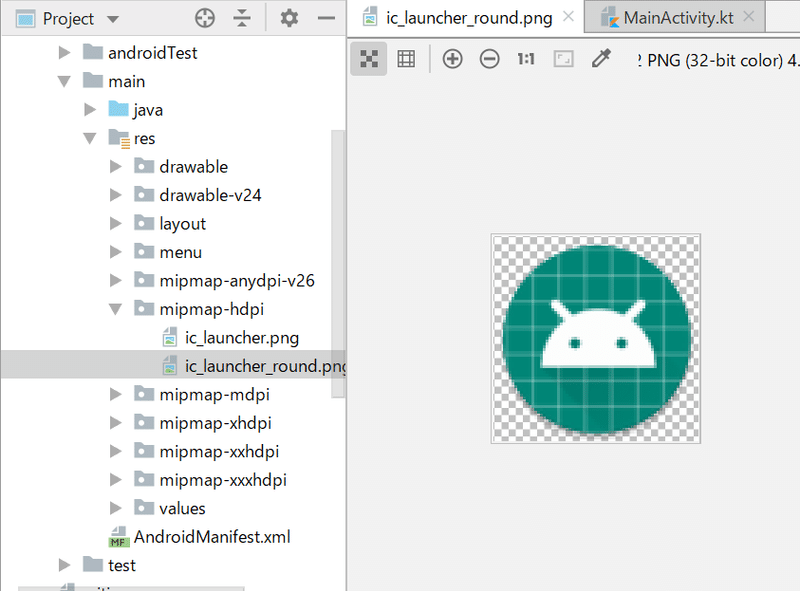Expand the drawable-v24 folder
Image resolution: width=800 pixels, height=591 pixels.
click(x=116, y=195)
